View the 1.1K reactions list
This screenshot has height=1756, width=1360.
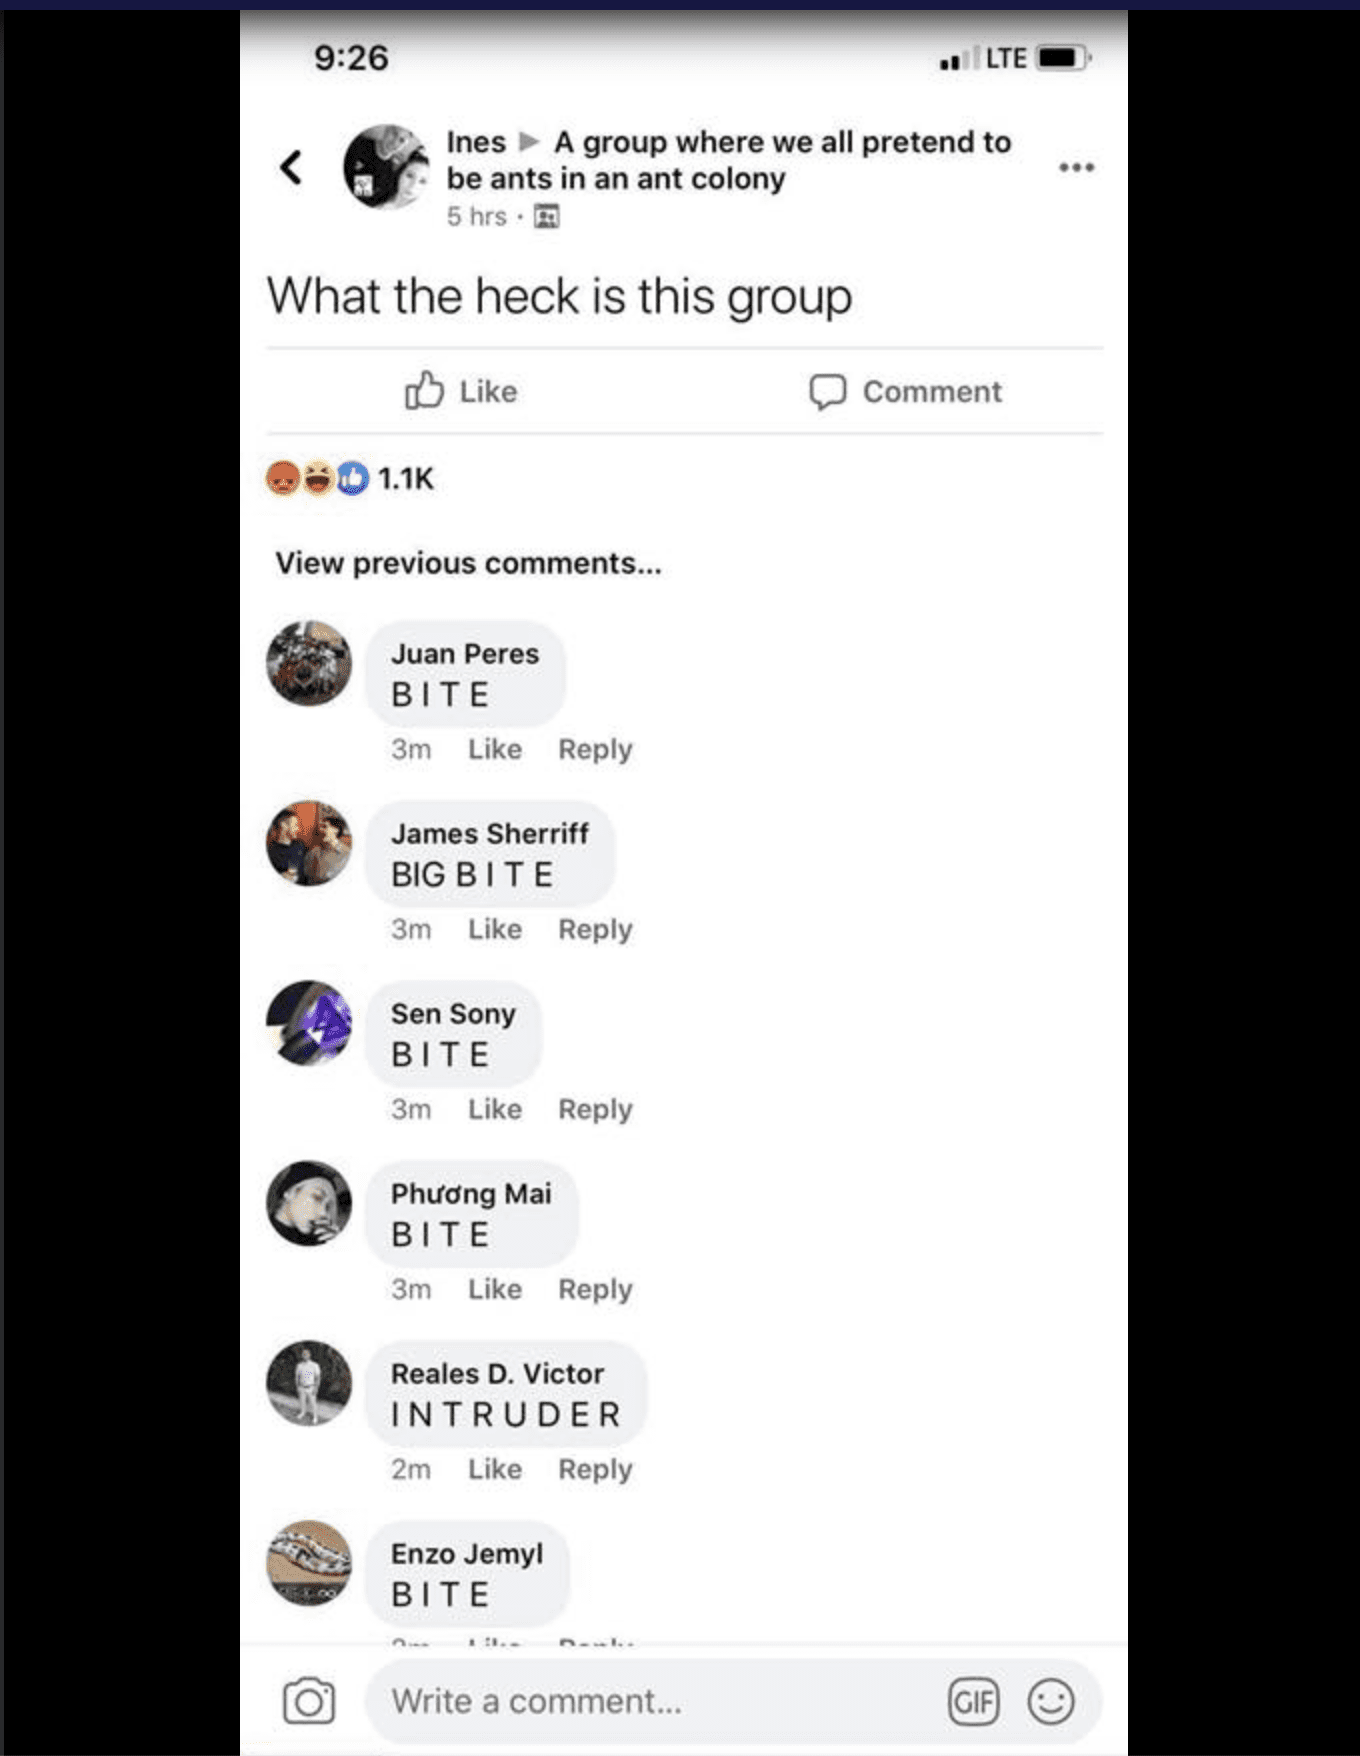point(350,479)
